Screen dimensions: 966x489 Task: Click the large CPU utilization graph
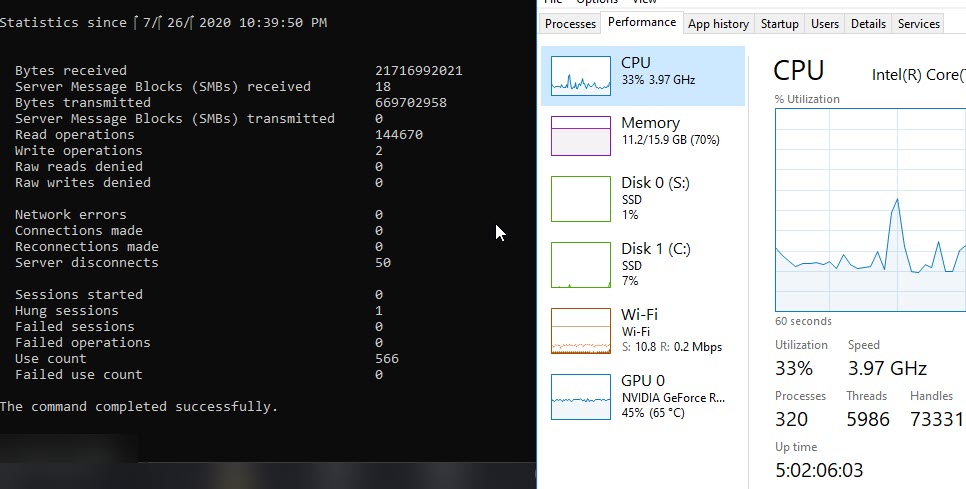[870, 210]
